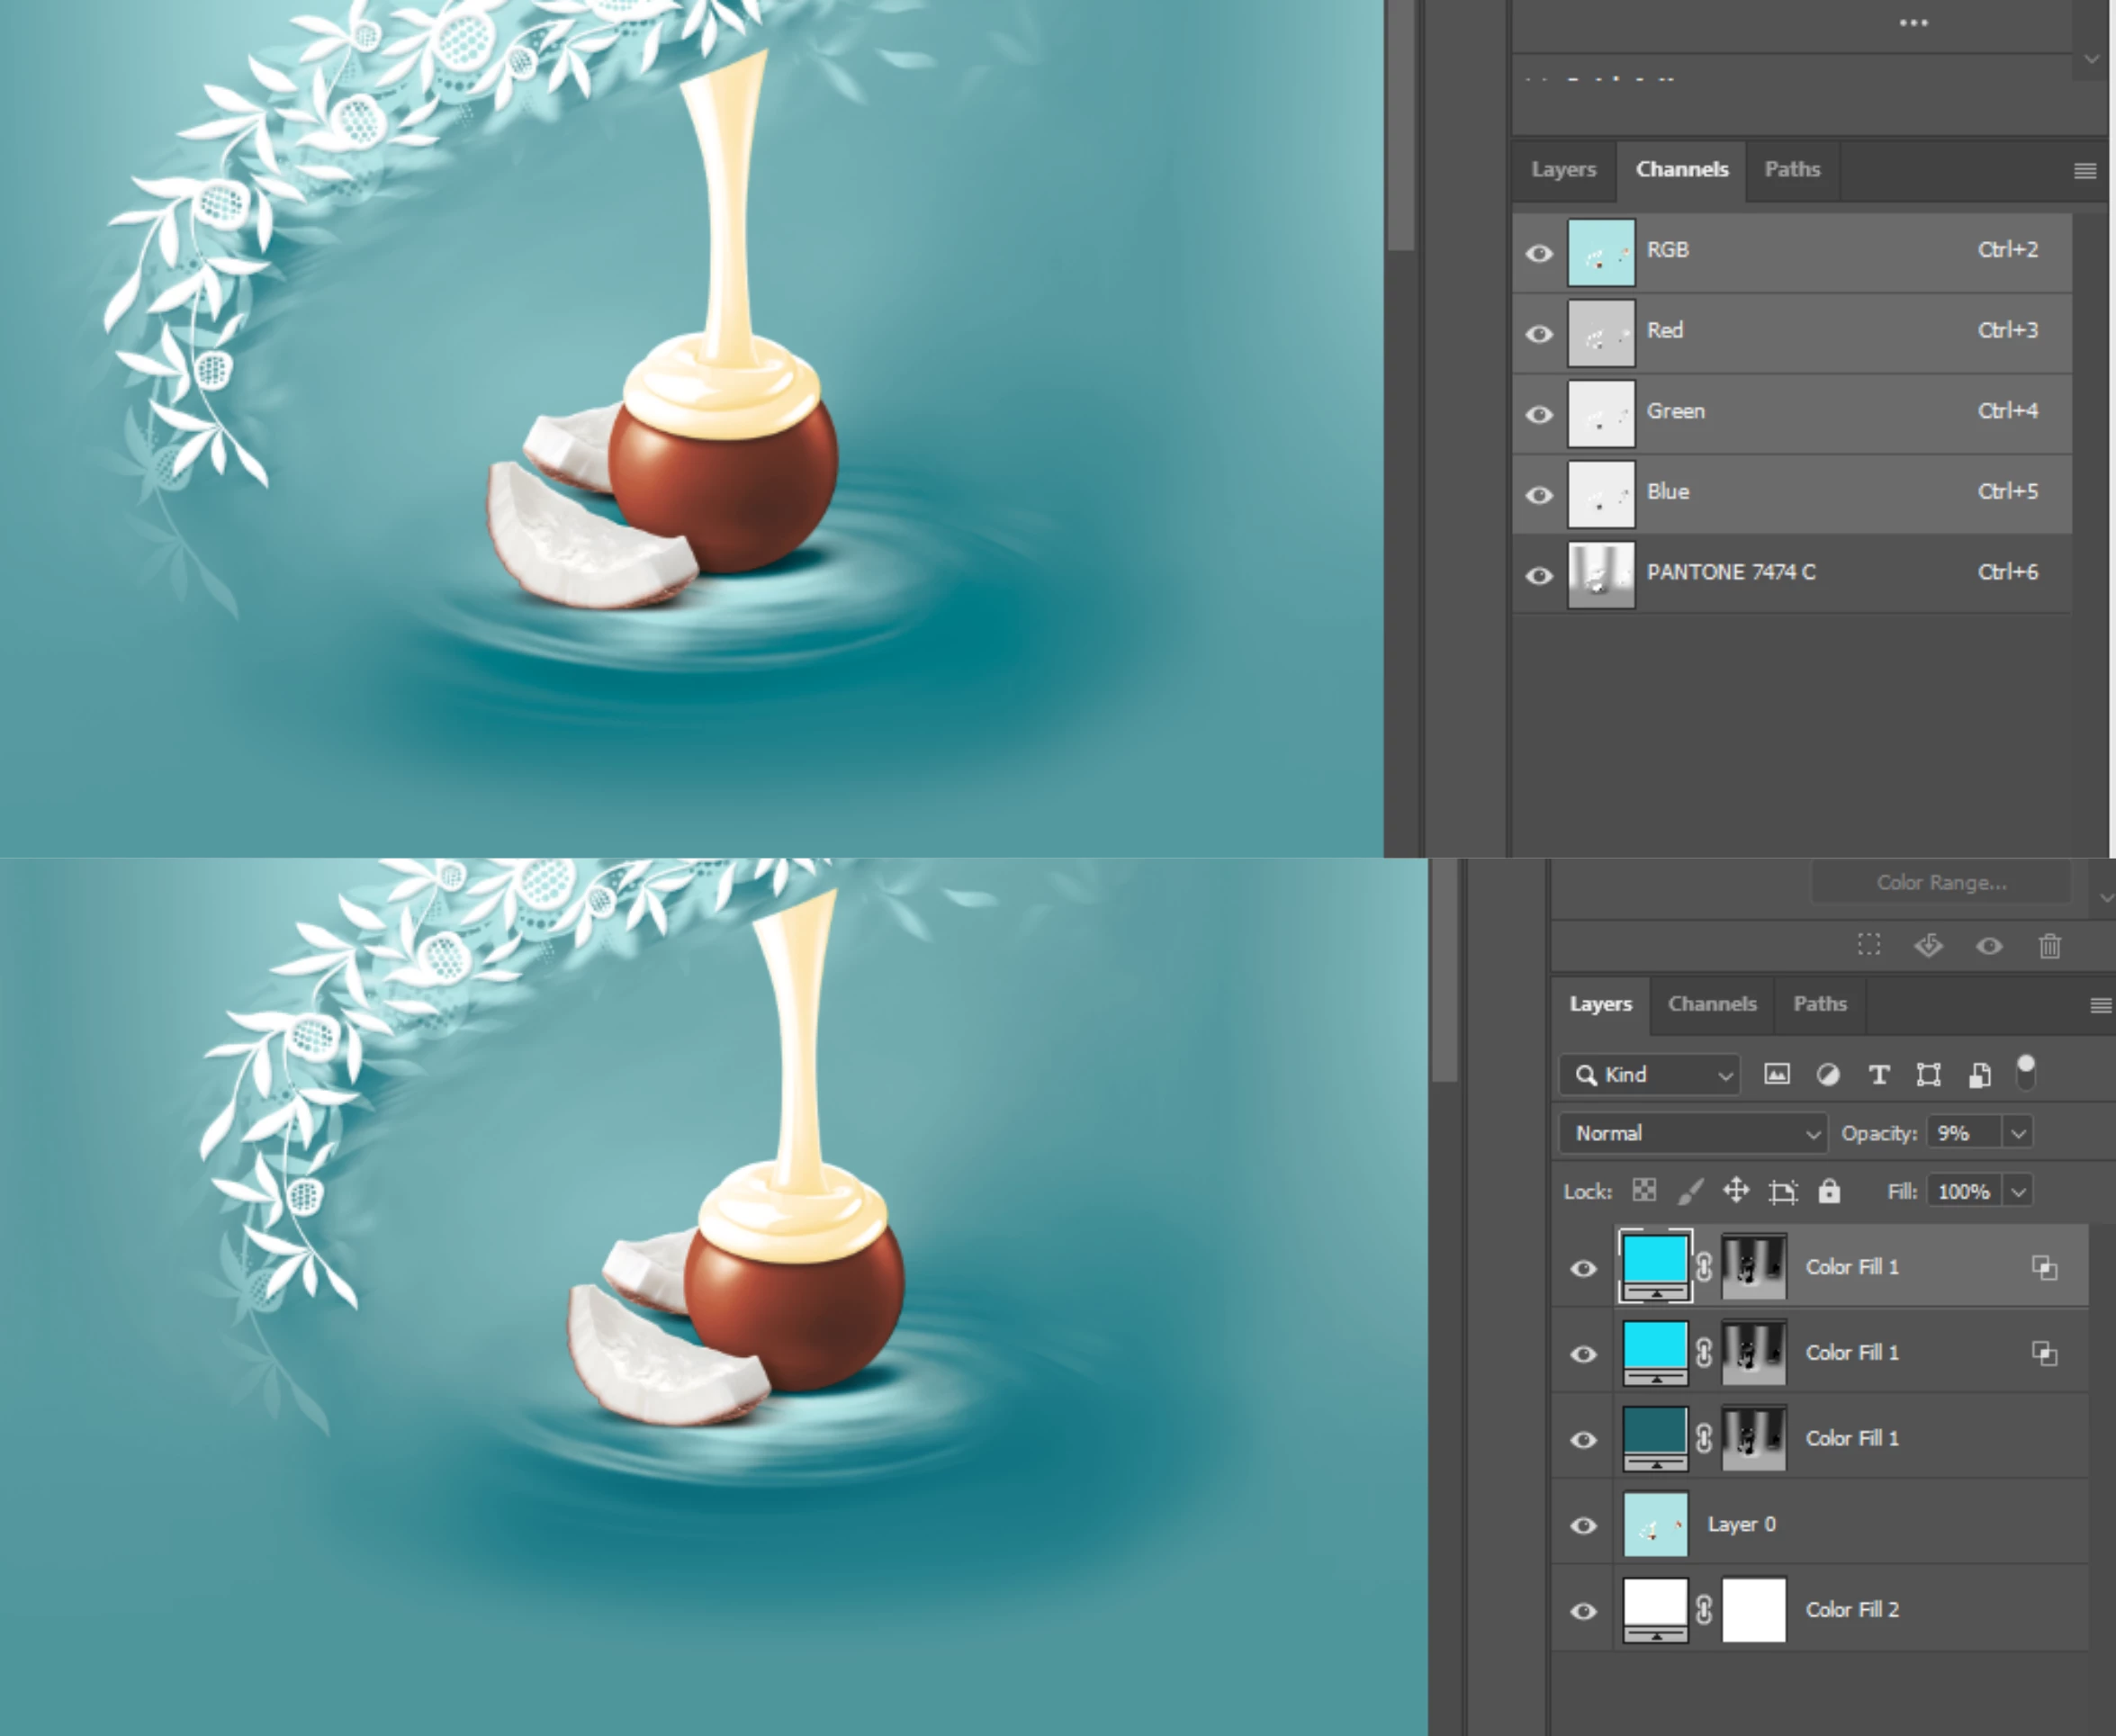
Task: Filter for adjustment layers icon
Action: pos(1827,1074)
